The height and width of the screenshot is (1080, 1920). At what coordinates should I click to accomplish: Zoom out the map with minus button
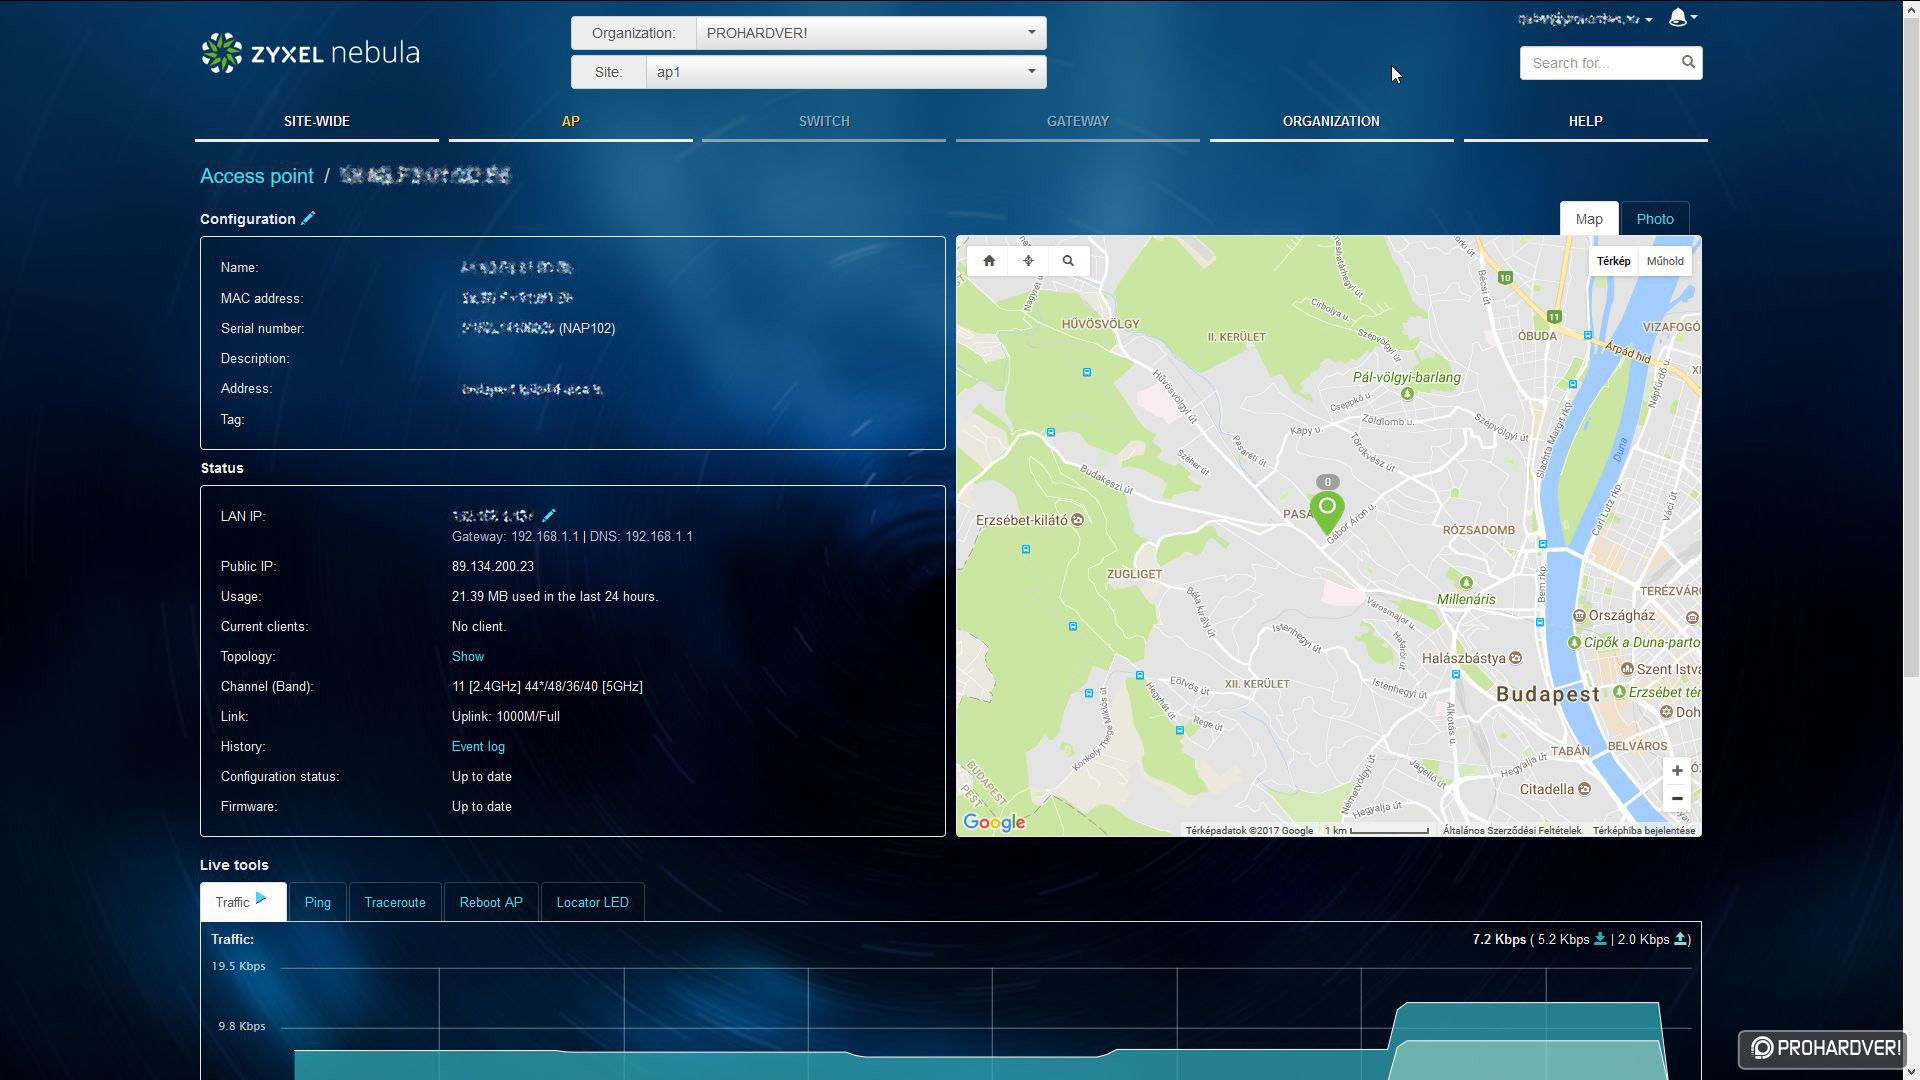pos(1677,798)
